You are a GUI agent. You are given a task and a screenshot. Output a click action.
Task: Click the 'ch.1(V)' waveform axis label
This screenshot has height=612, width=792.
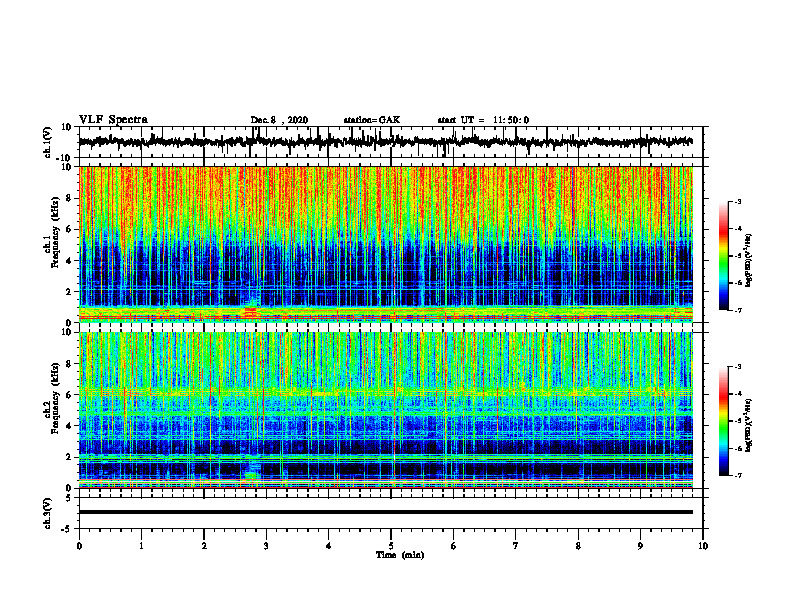pos(48,142)
